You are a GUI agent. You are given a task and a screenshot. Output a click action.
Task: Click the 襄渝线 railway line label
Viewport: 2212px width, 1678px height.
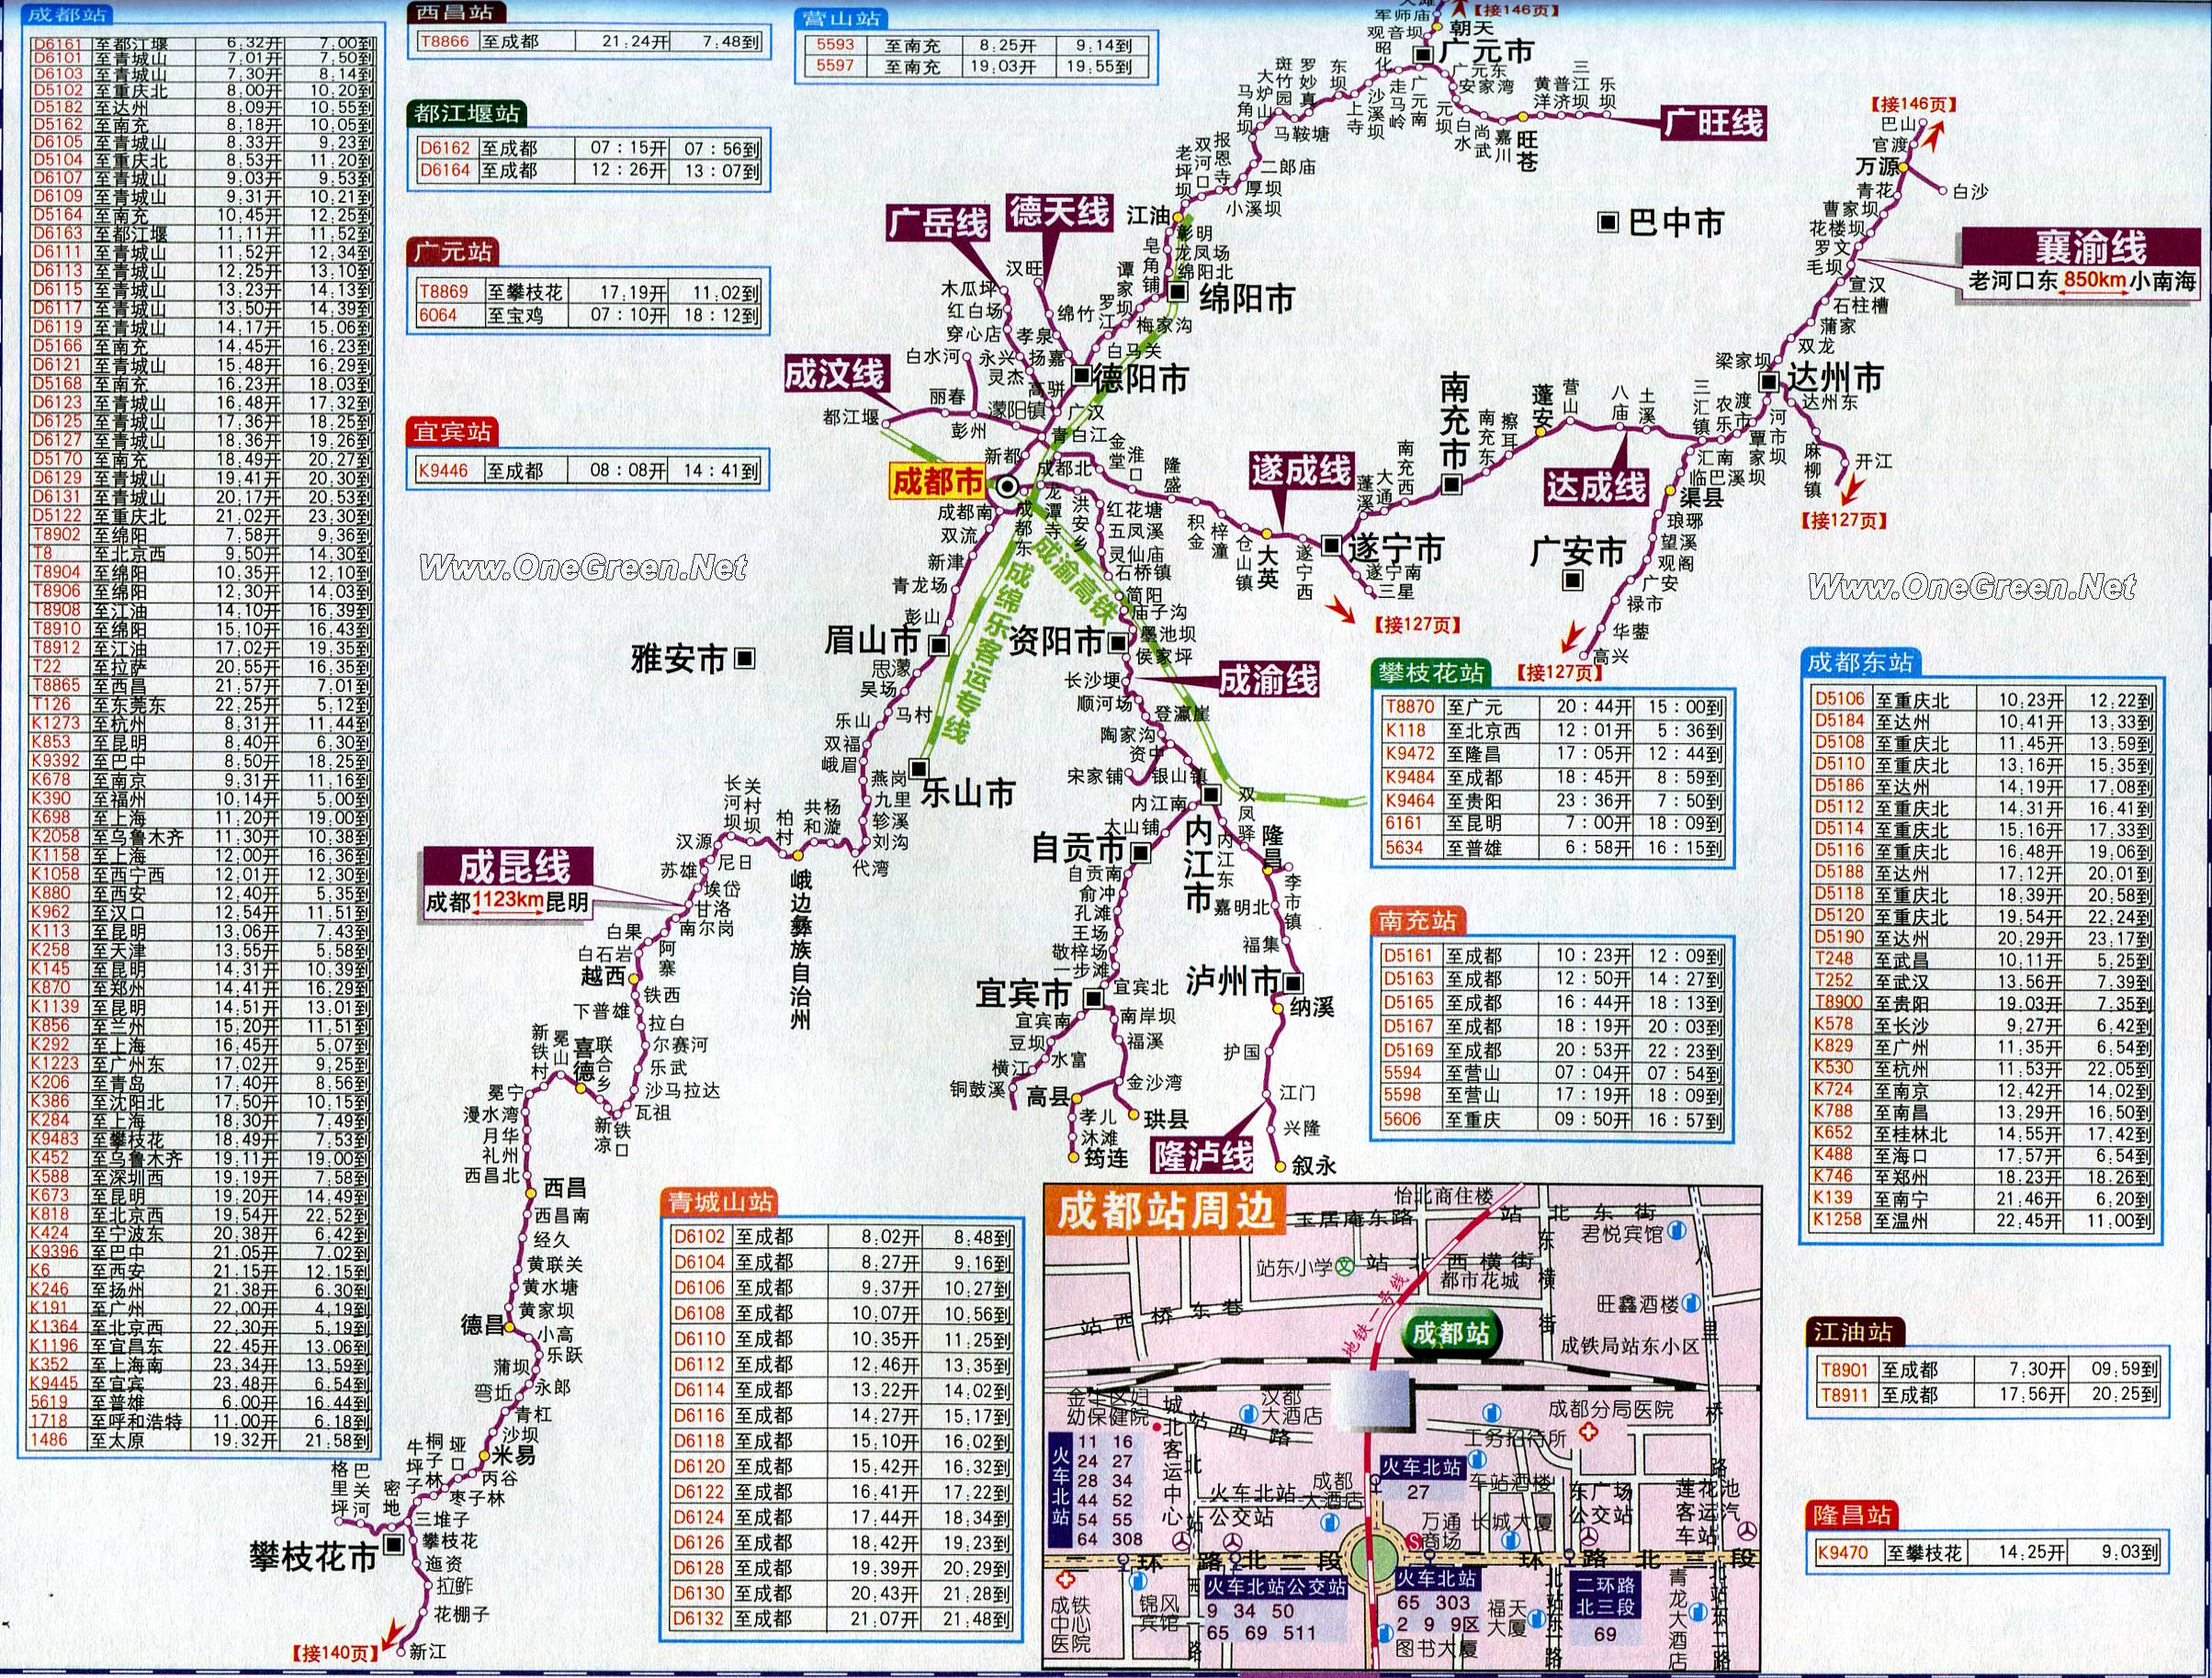click(x=2089, y=247)
